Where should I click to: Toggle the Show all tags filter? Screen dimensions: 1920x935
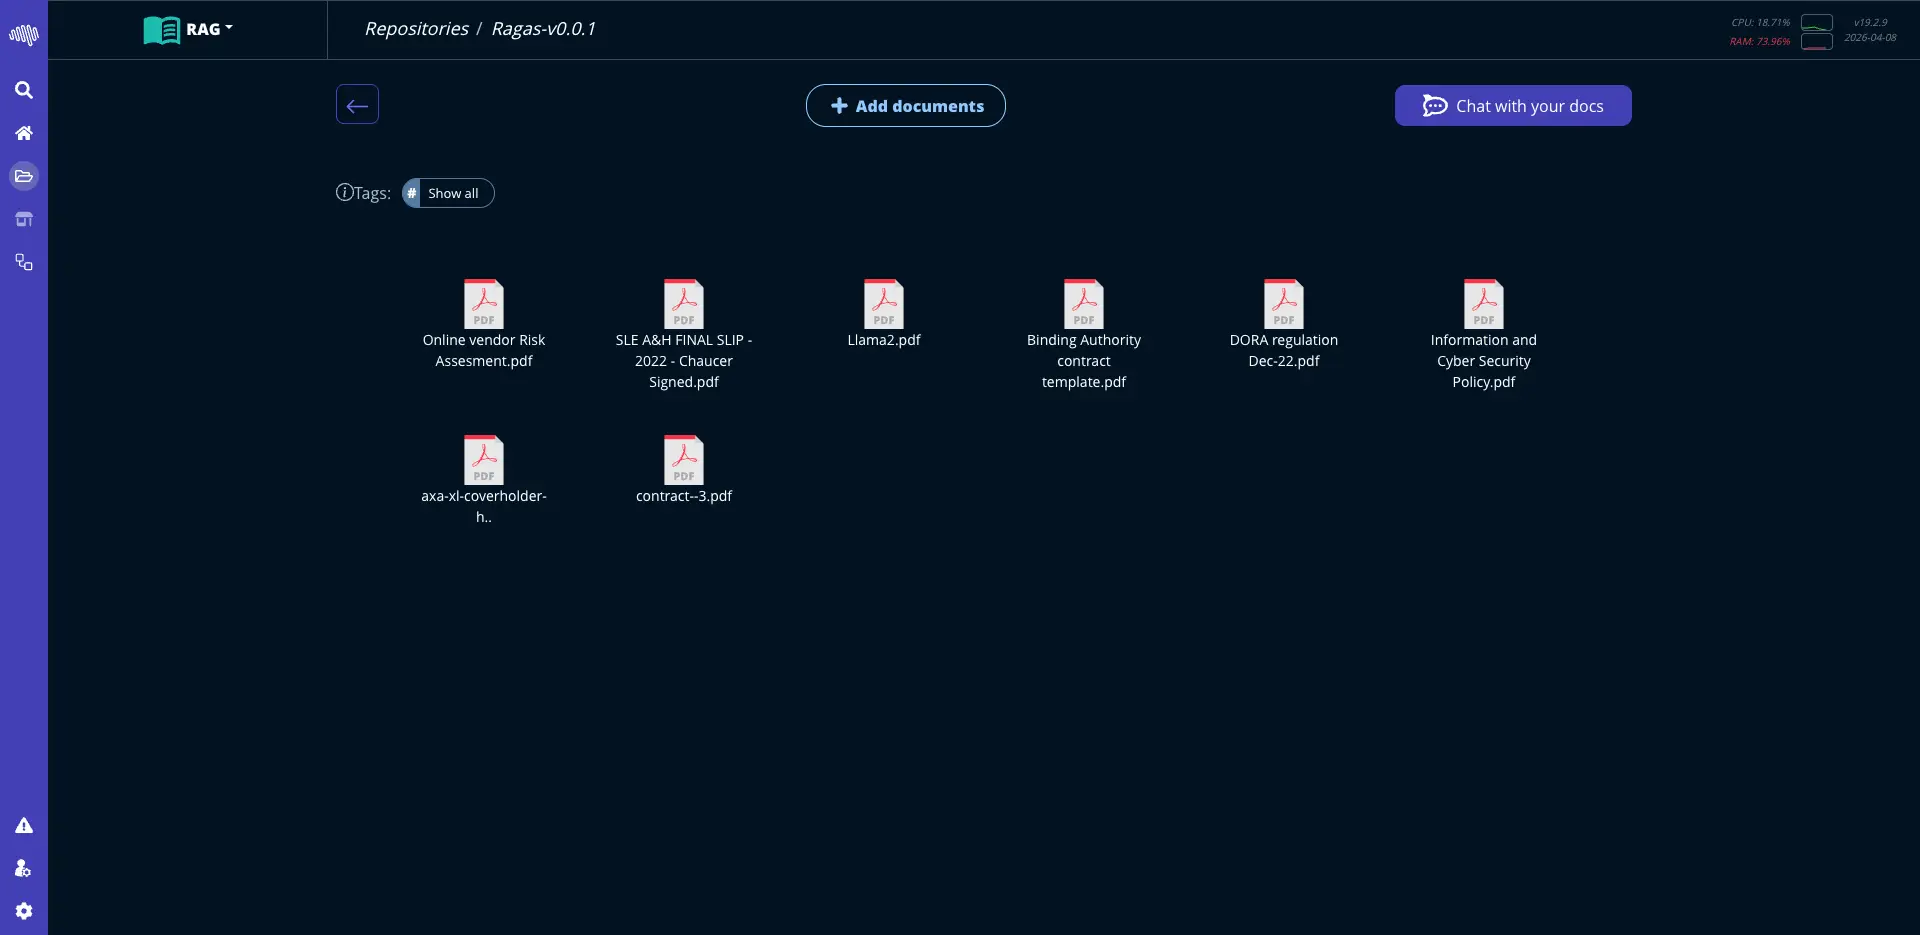tap(453, 192)
